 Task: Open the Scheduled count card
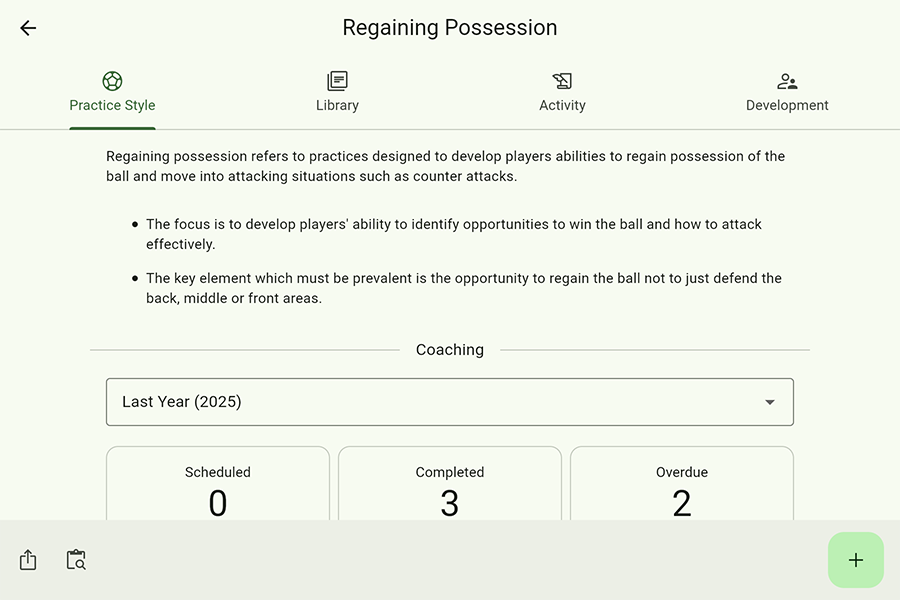pyautogui.click(x=218, y=485)
